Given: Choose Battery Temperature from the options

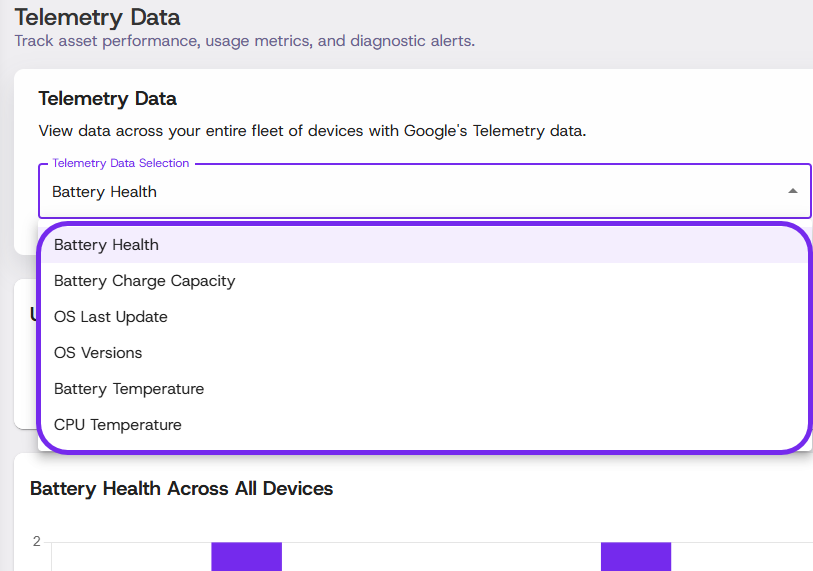Looking at the screenshot, I should (x=128, y=389).
